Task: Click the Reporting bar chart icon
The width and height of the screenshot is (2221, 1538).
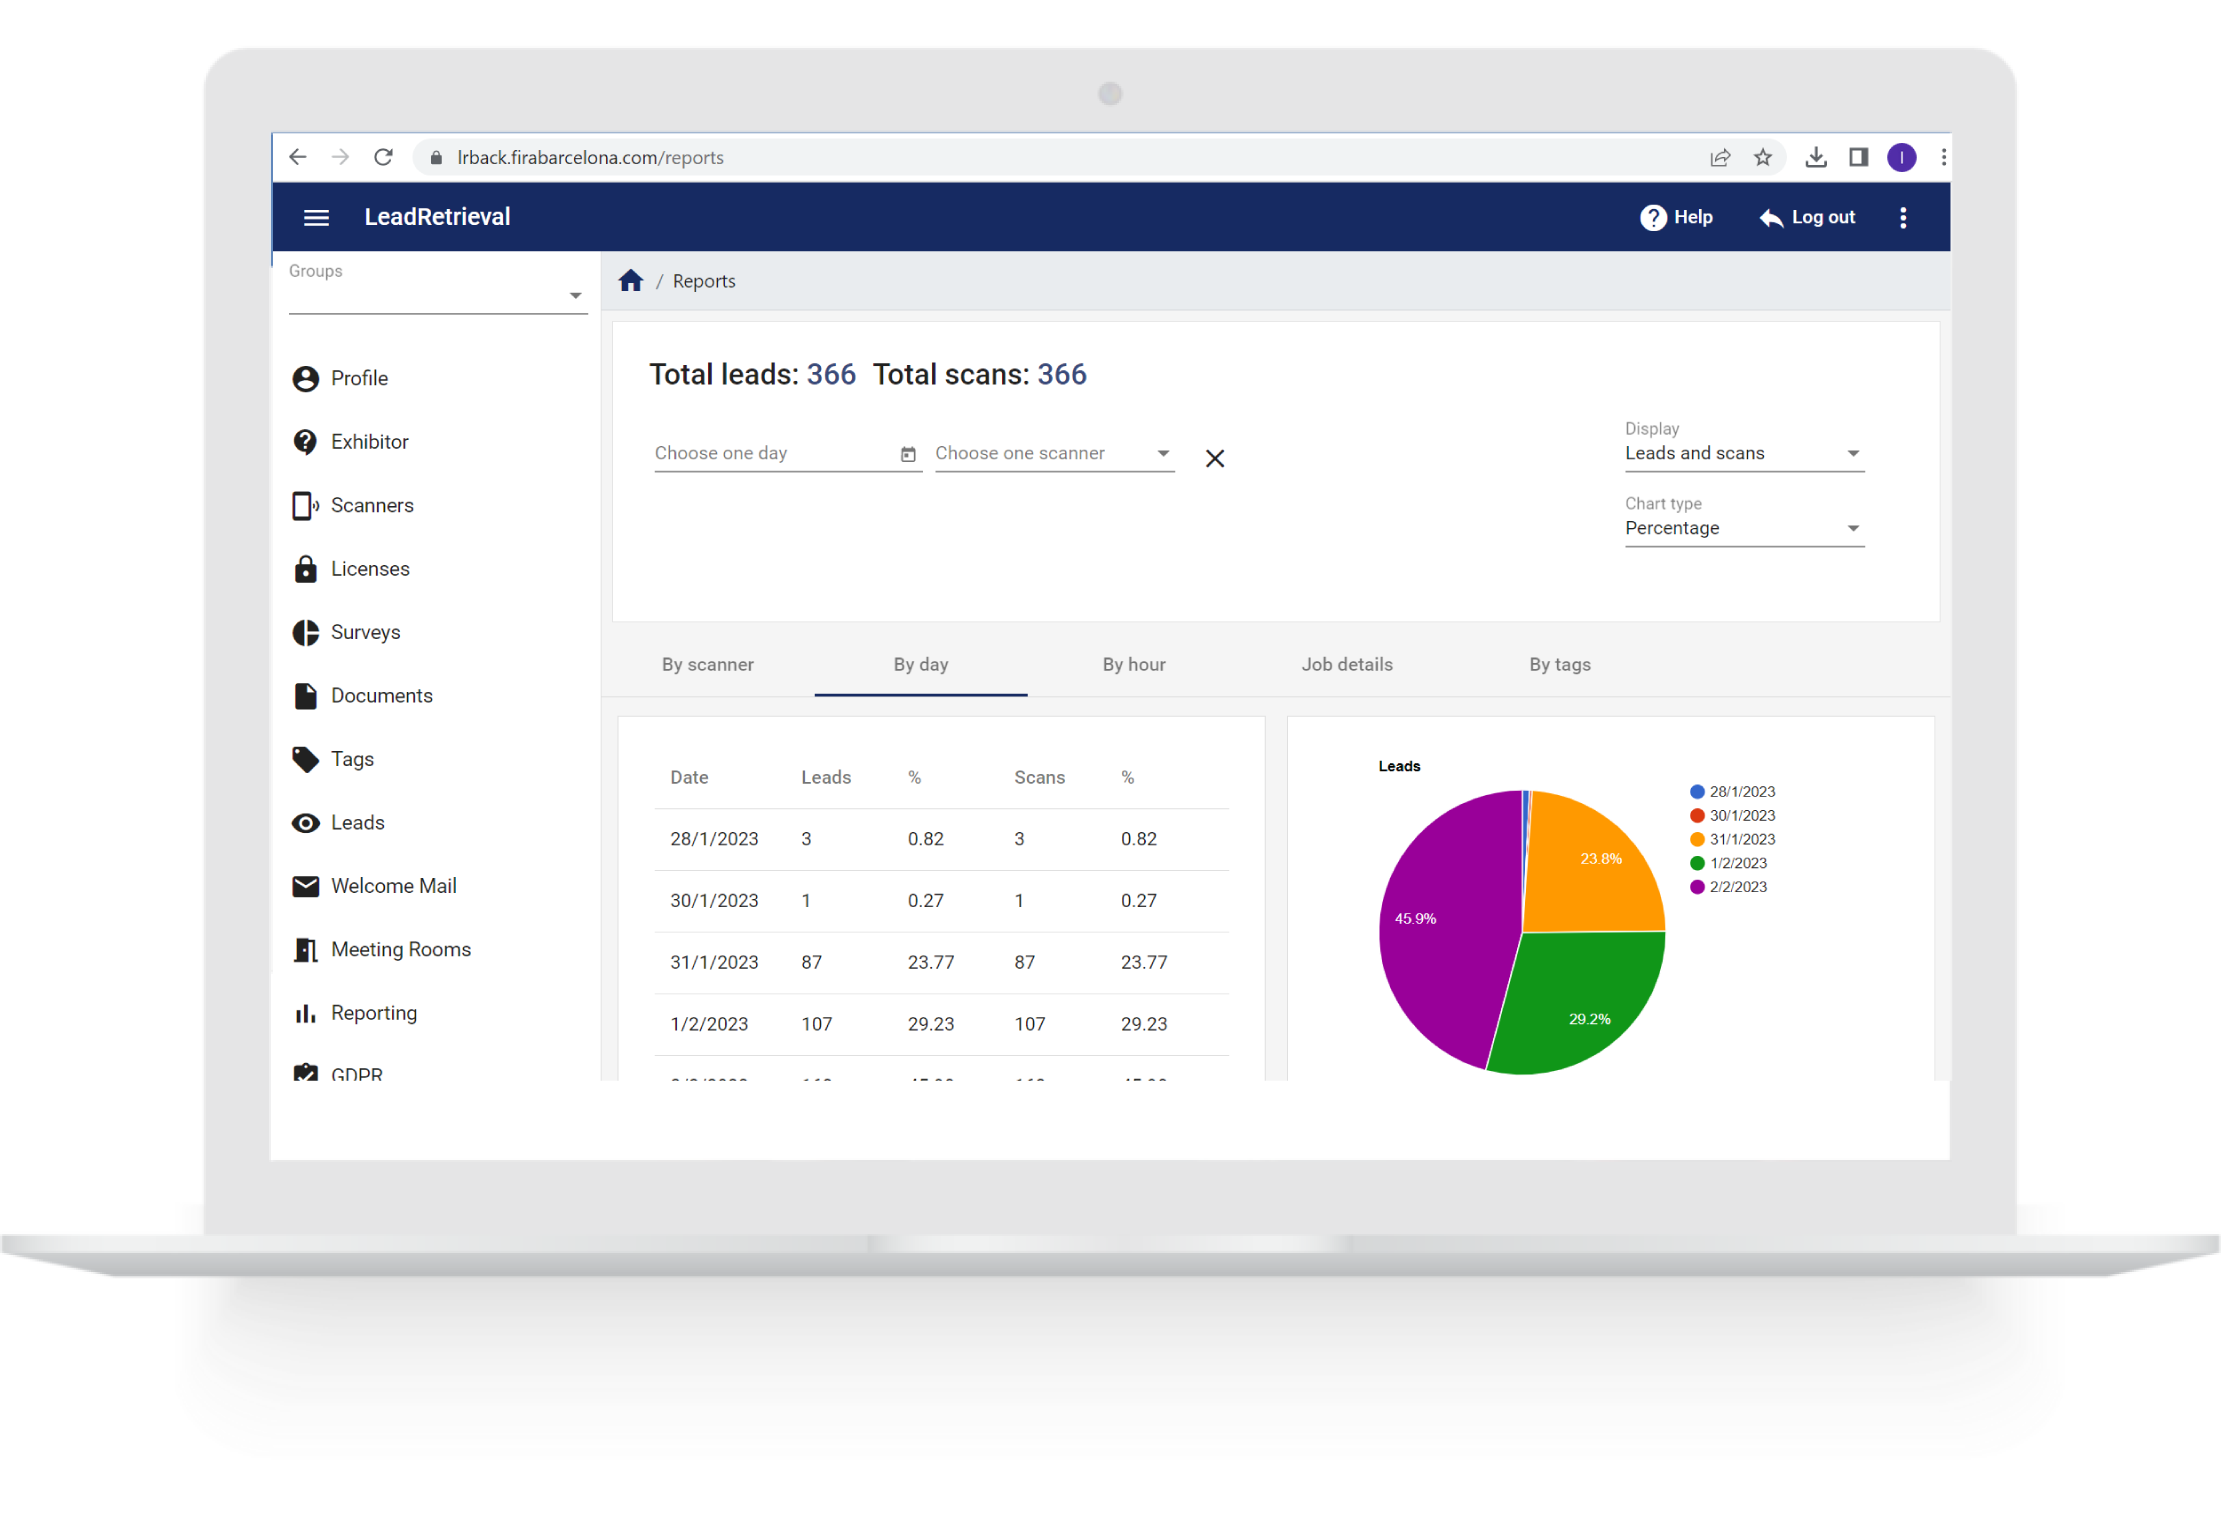Action: coord(305,1013)
